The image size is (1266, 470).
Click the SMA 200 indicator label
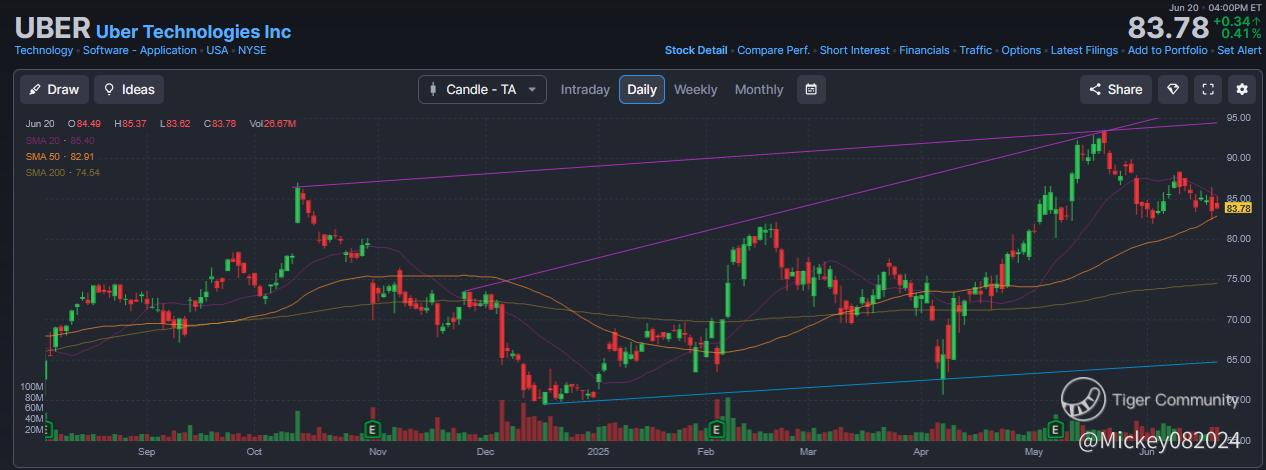(x=63, y=172)
